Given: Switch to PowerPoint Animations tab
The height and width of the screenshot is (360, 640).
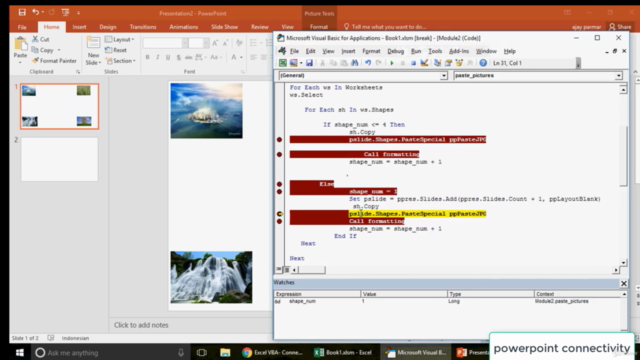Looking at the screenshot, I should point(184,27).
